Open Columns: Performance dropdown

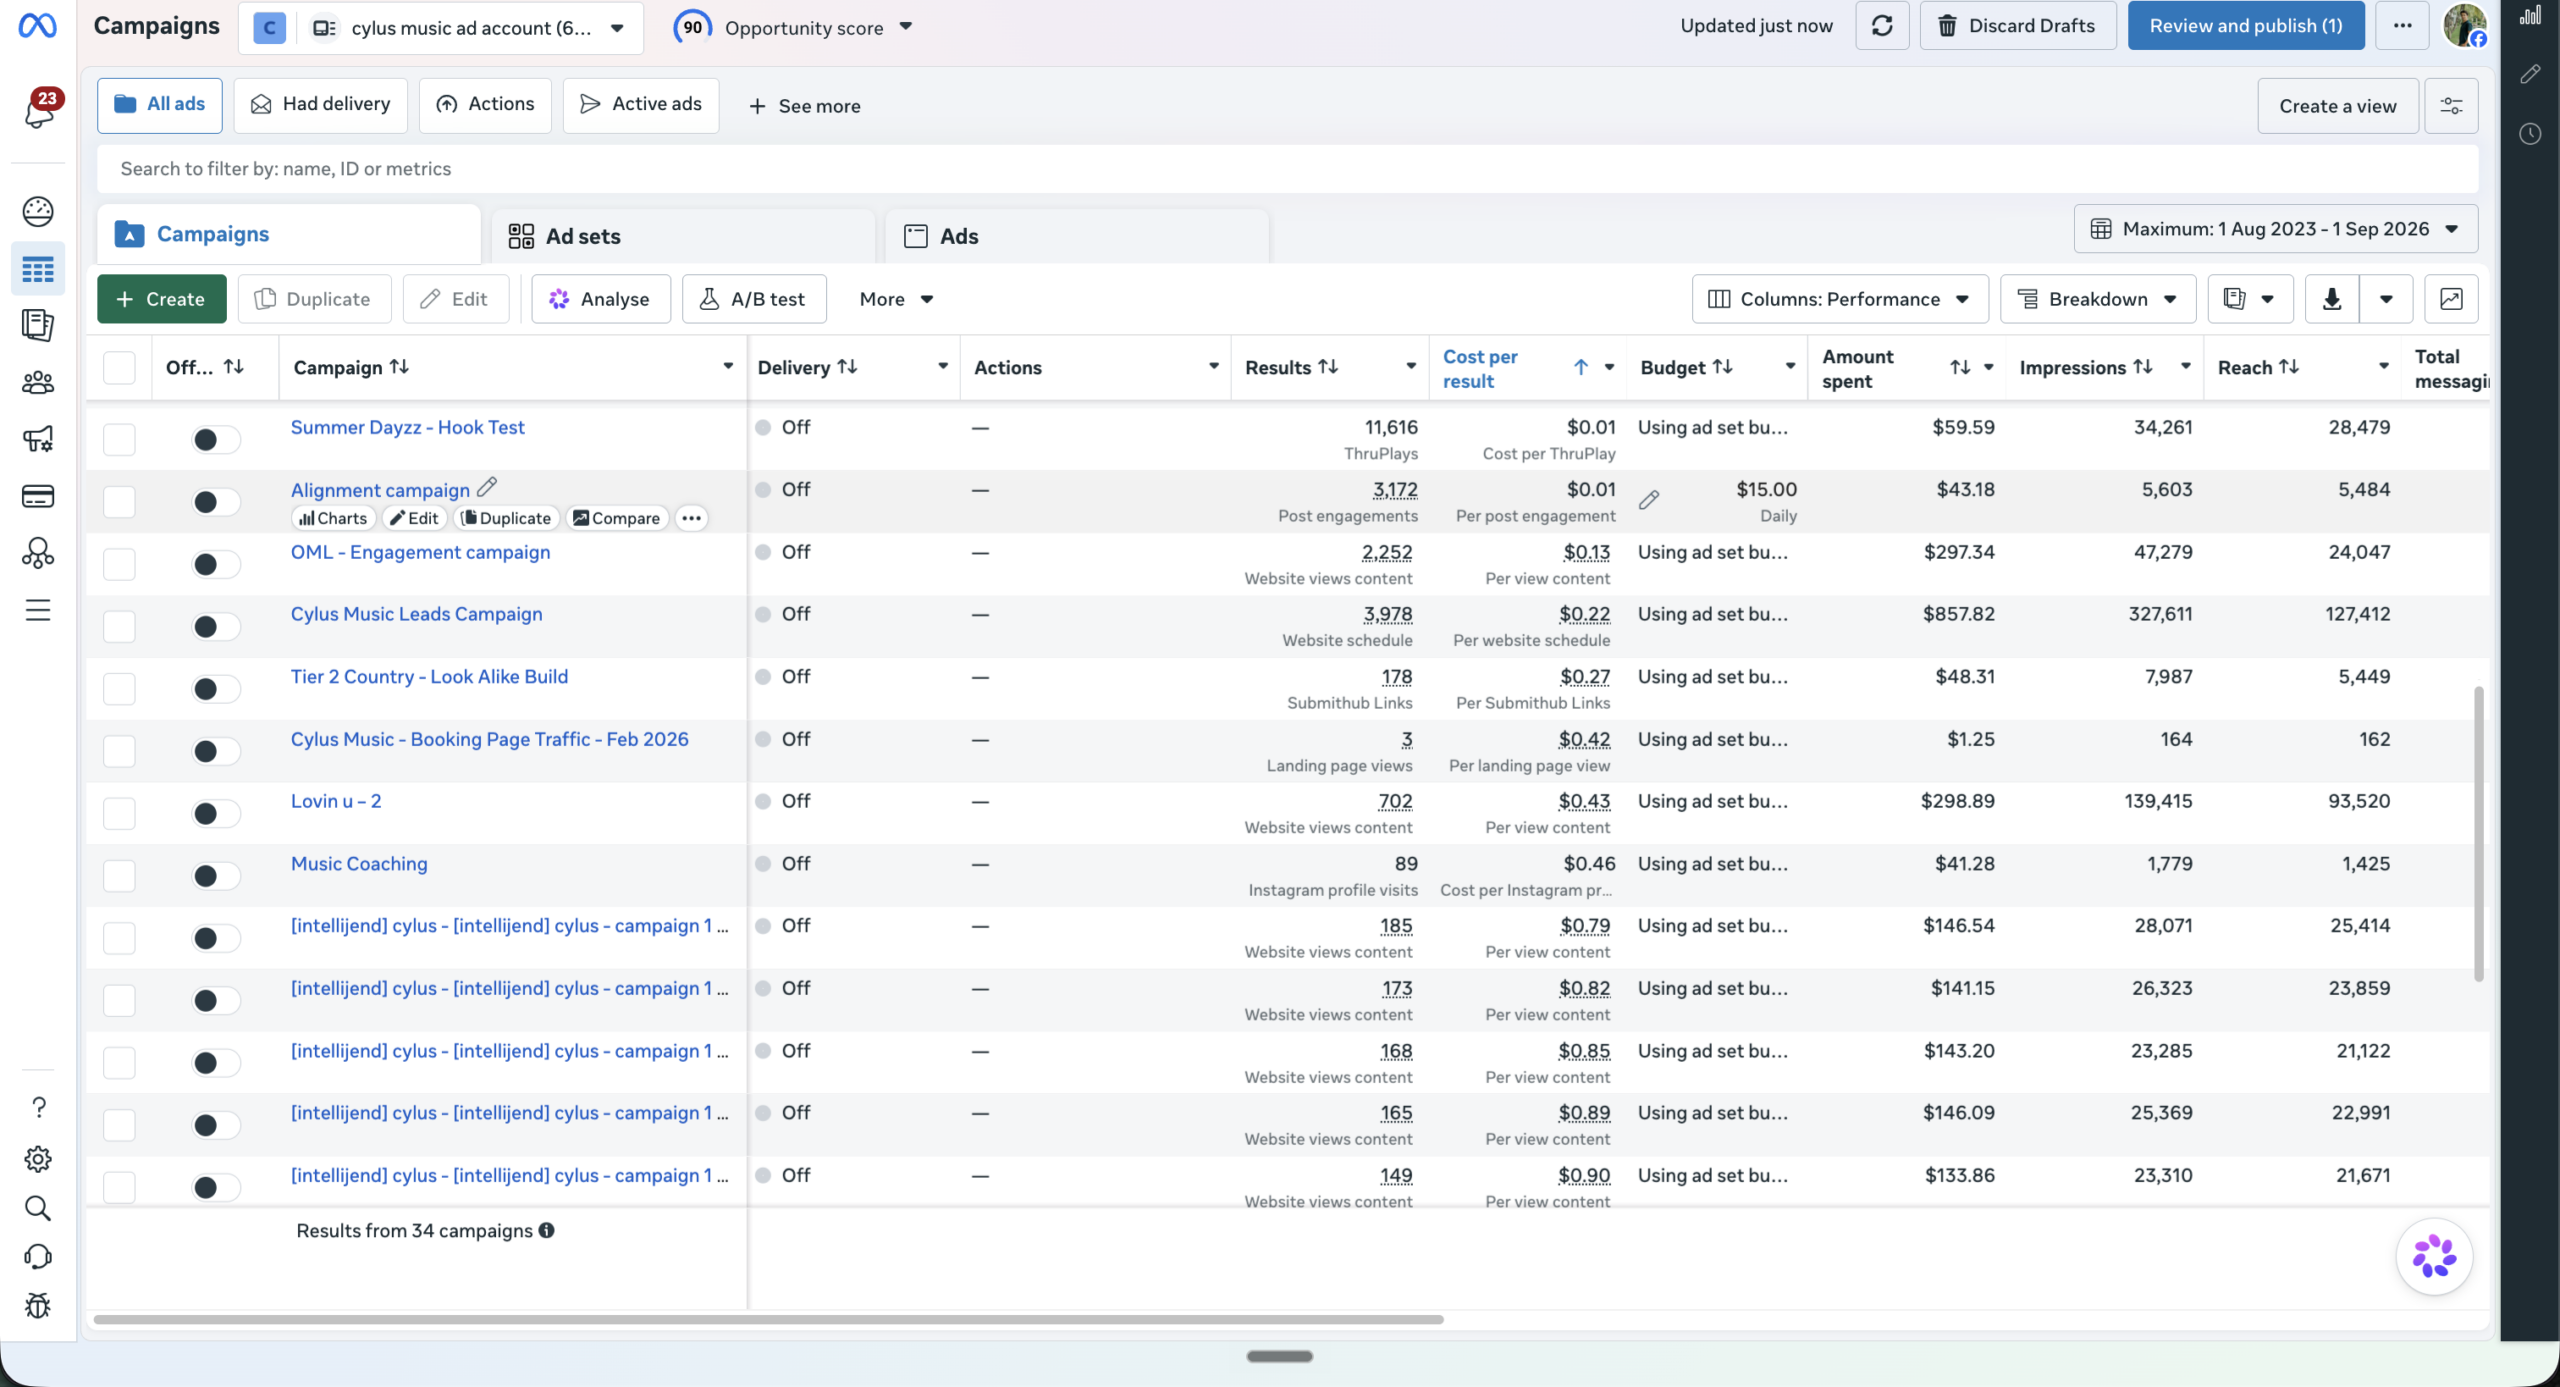tap(1839, 299)
